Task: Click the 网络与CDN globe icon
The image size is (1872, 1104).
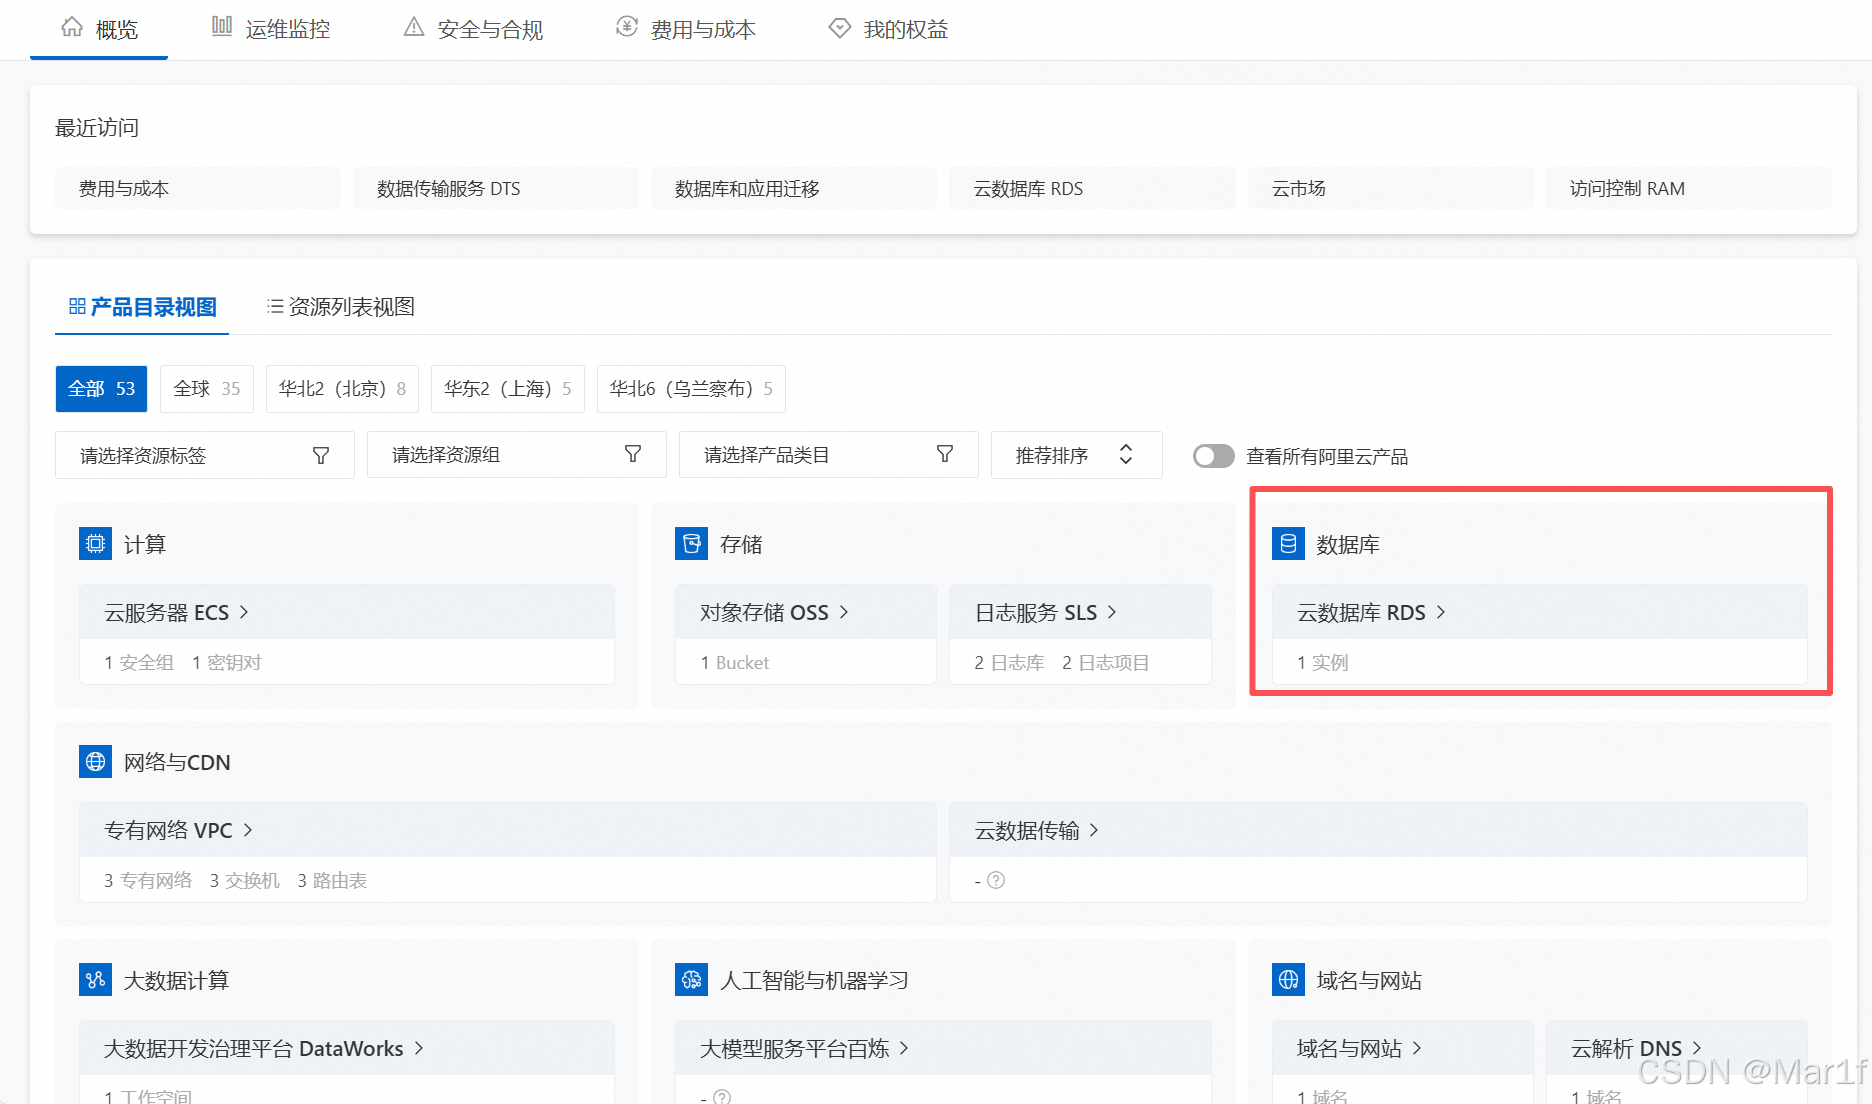Action: click(95, 762)
